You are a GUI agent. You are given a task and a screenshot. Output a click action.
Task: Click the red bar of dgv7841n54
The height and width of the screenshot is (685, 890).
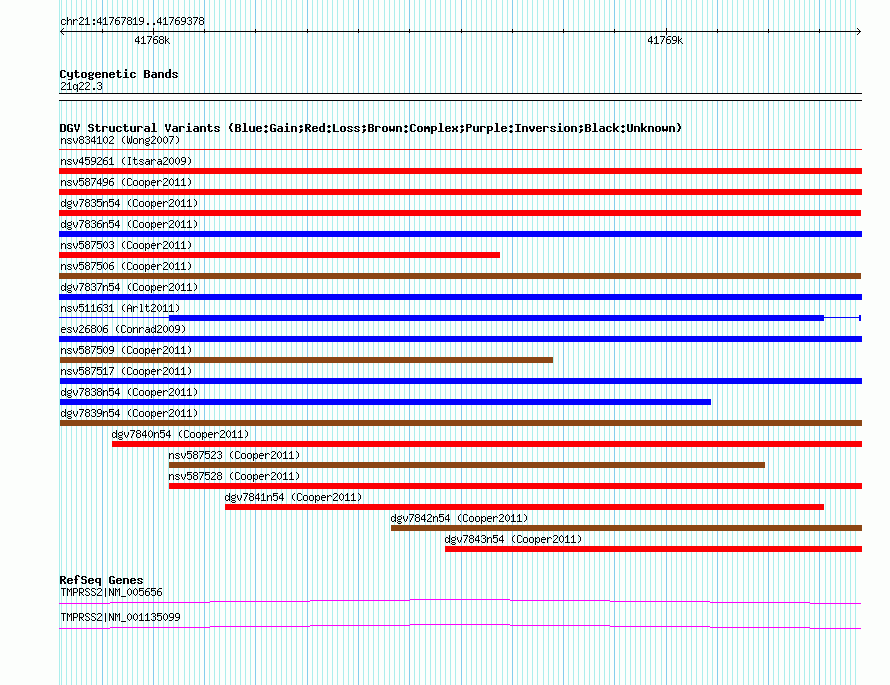click(524, 507)
